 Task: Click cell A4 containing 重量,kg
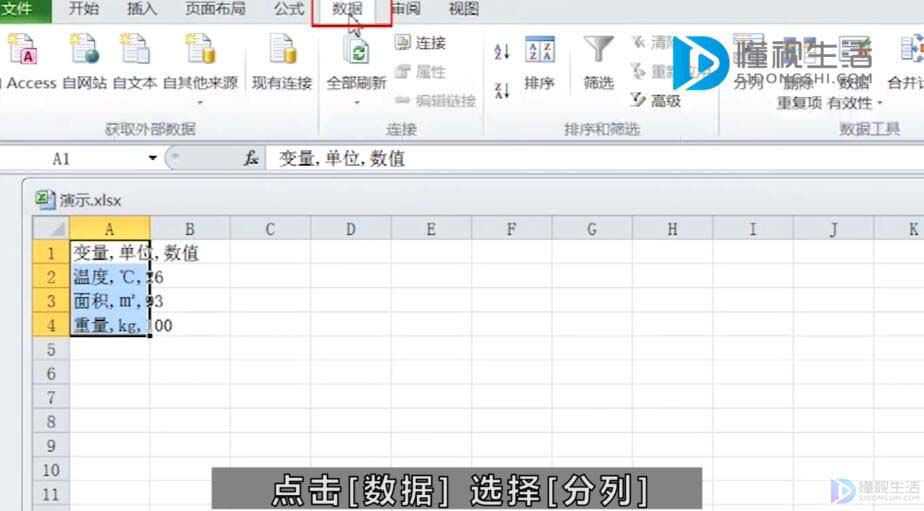coord(110,325)
